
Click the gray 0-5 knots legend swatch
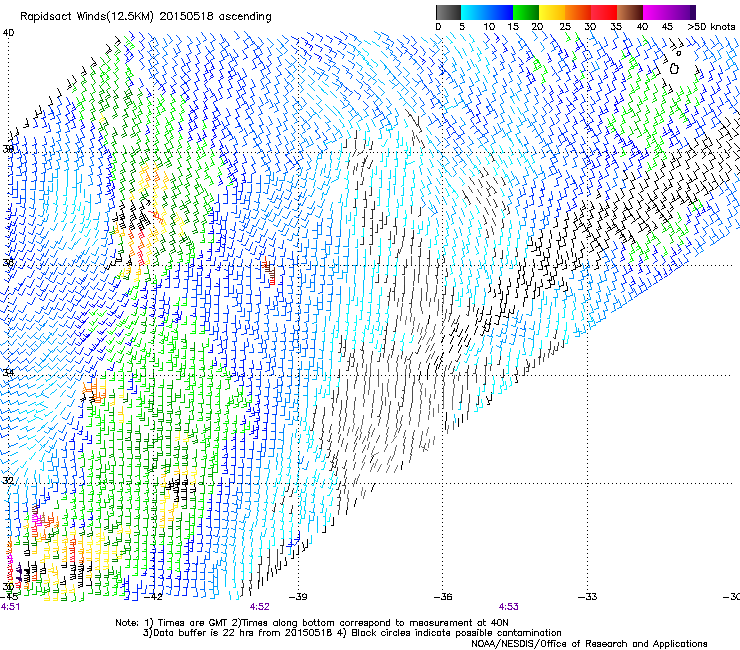point(448,12)
